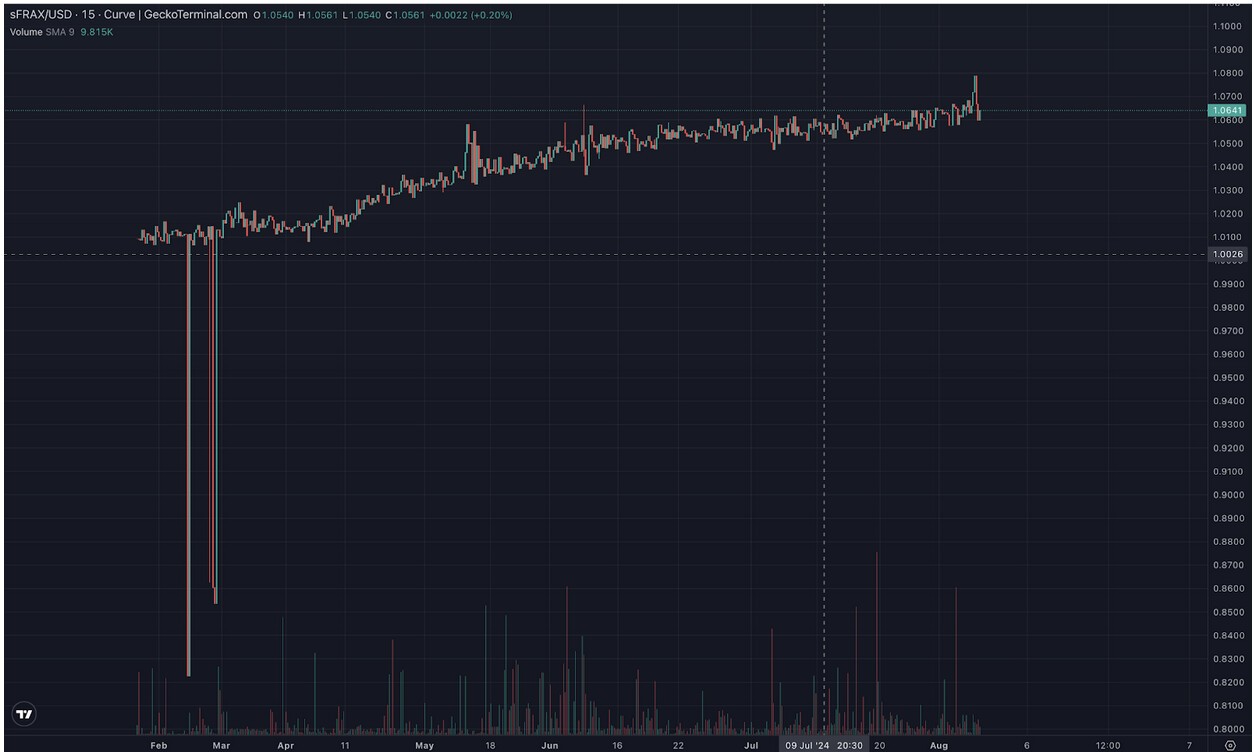Click the 1.0026 crosshair price label
1254x752 pixels.
(1226, 255)
